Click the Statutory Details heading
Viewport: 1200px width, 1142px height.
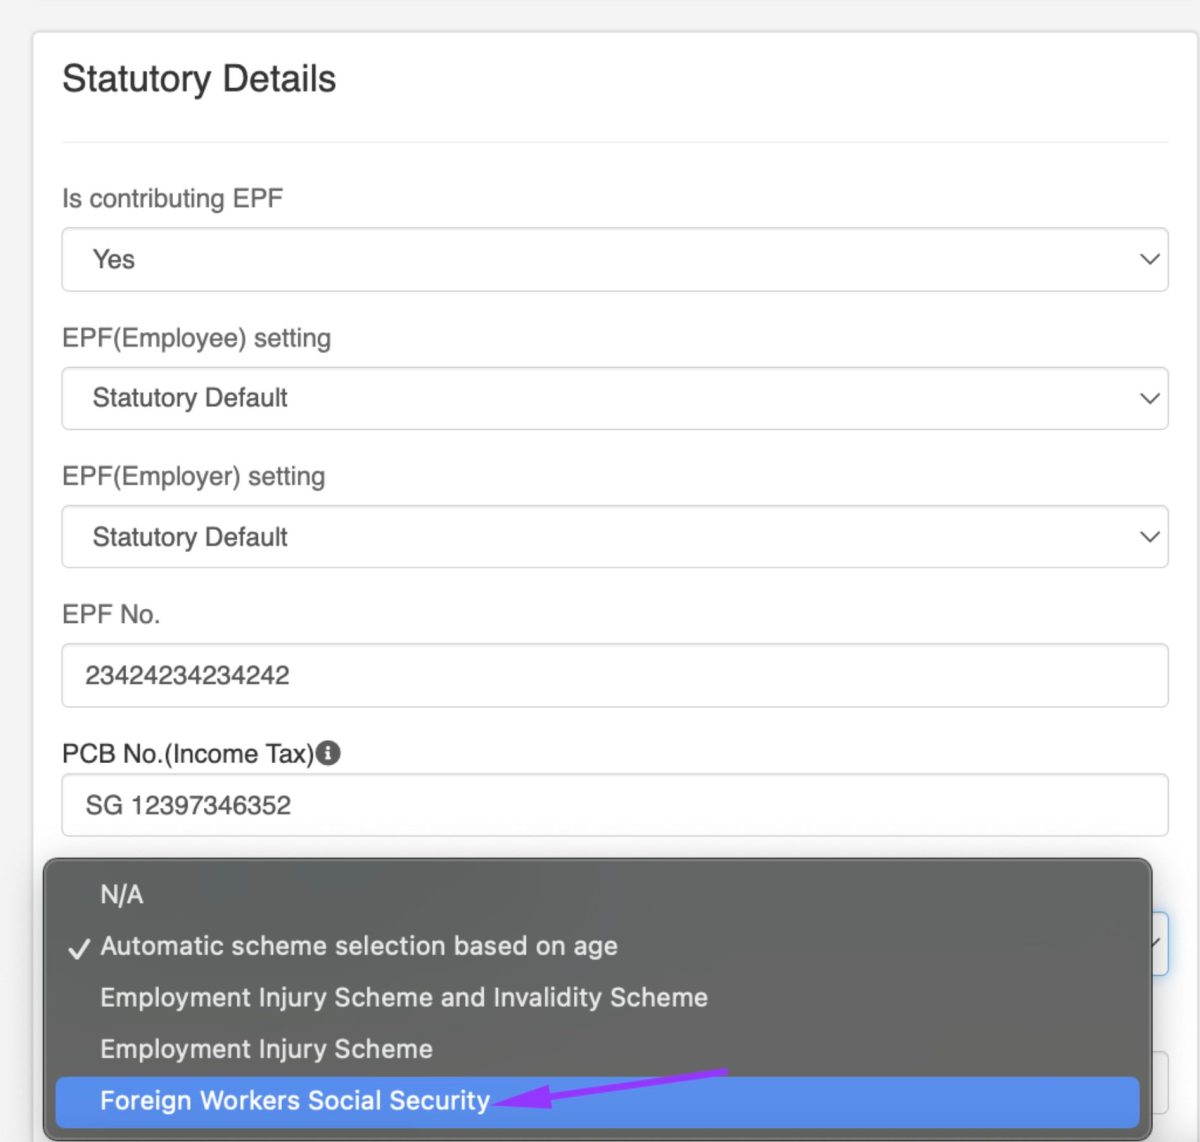tap(199, 79)
